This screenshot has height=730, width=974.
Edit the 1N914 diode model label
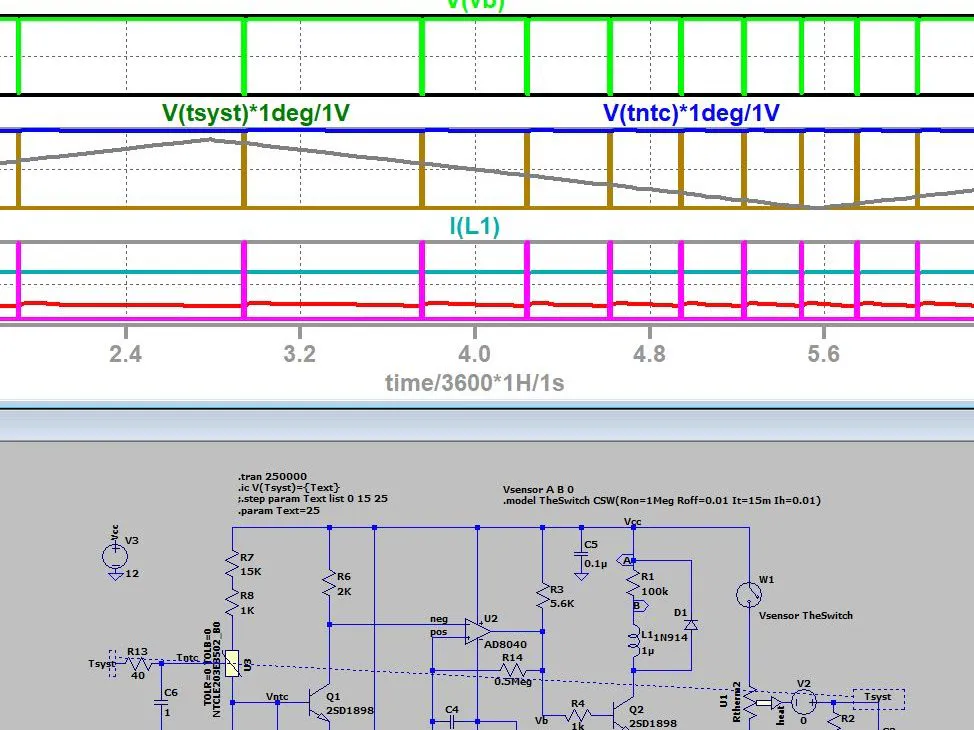click(x=671, y=636)
